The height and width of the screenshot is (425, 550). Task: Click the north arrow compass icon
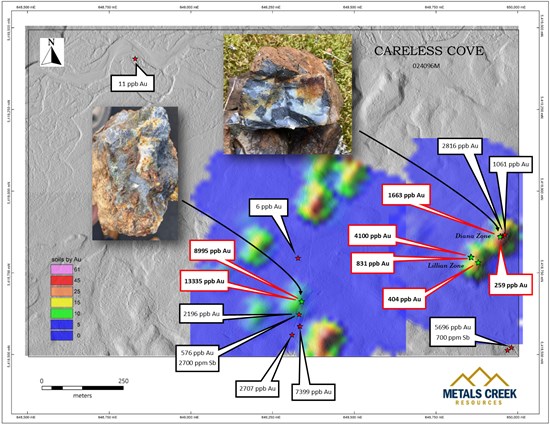point(52,52)
